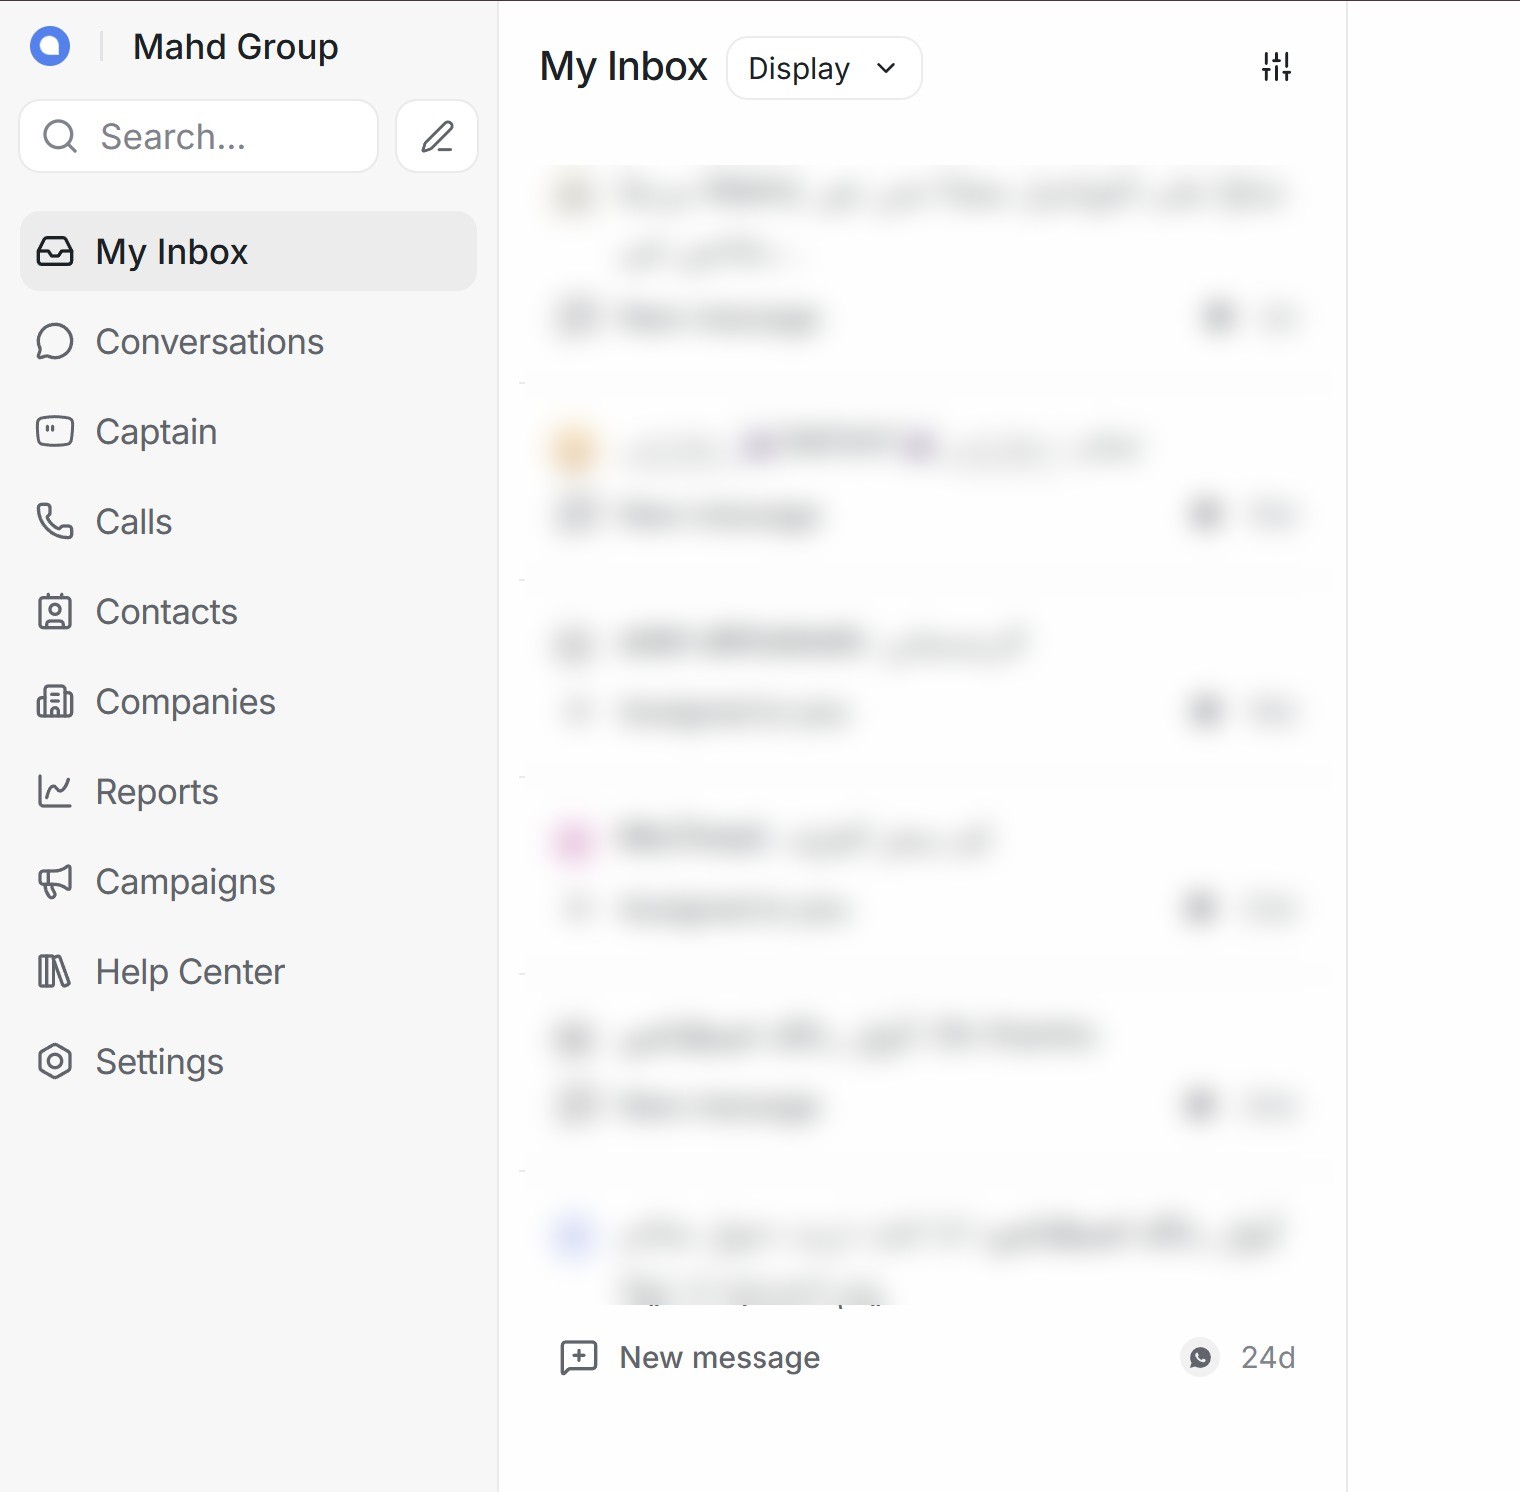Click the "New message" text in the 24d row
This screenshot has height=1492, width=1520.
pyautogui.click(x=720, y=1357)
